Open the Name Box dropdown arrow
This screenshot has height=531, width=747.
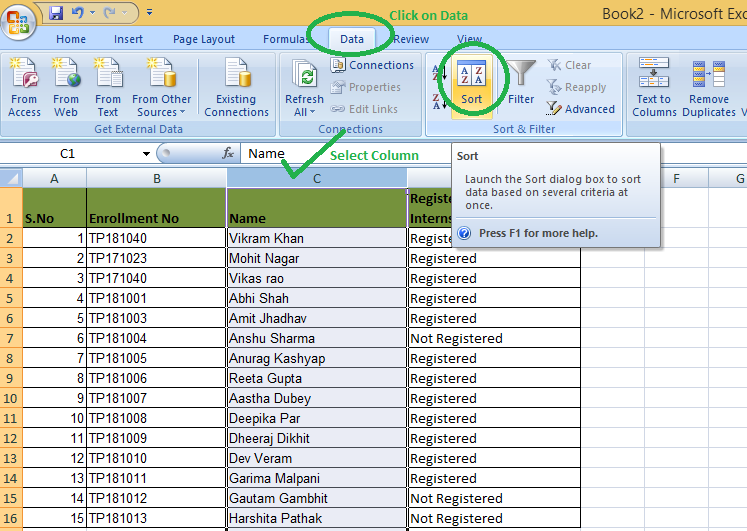click(146, 154)
